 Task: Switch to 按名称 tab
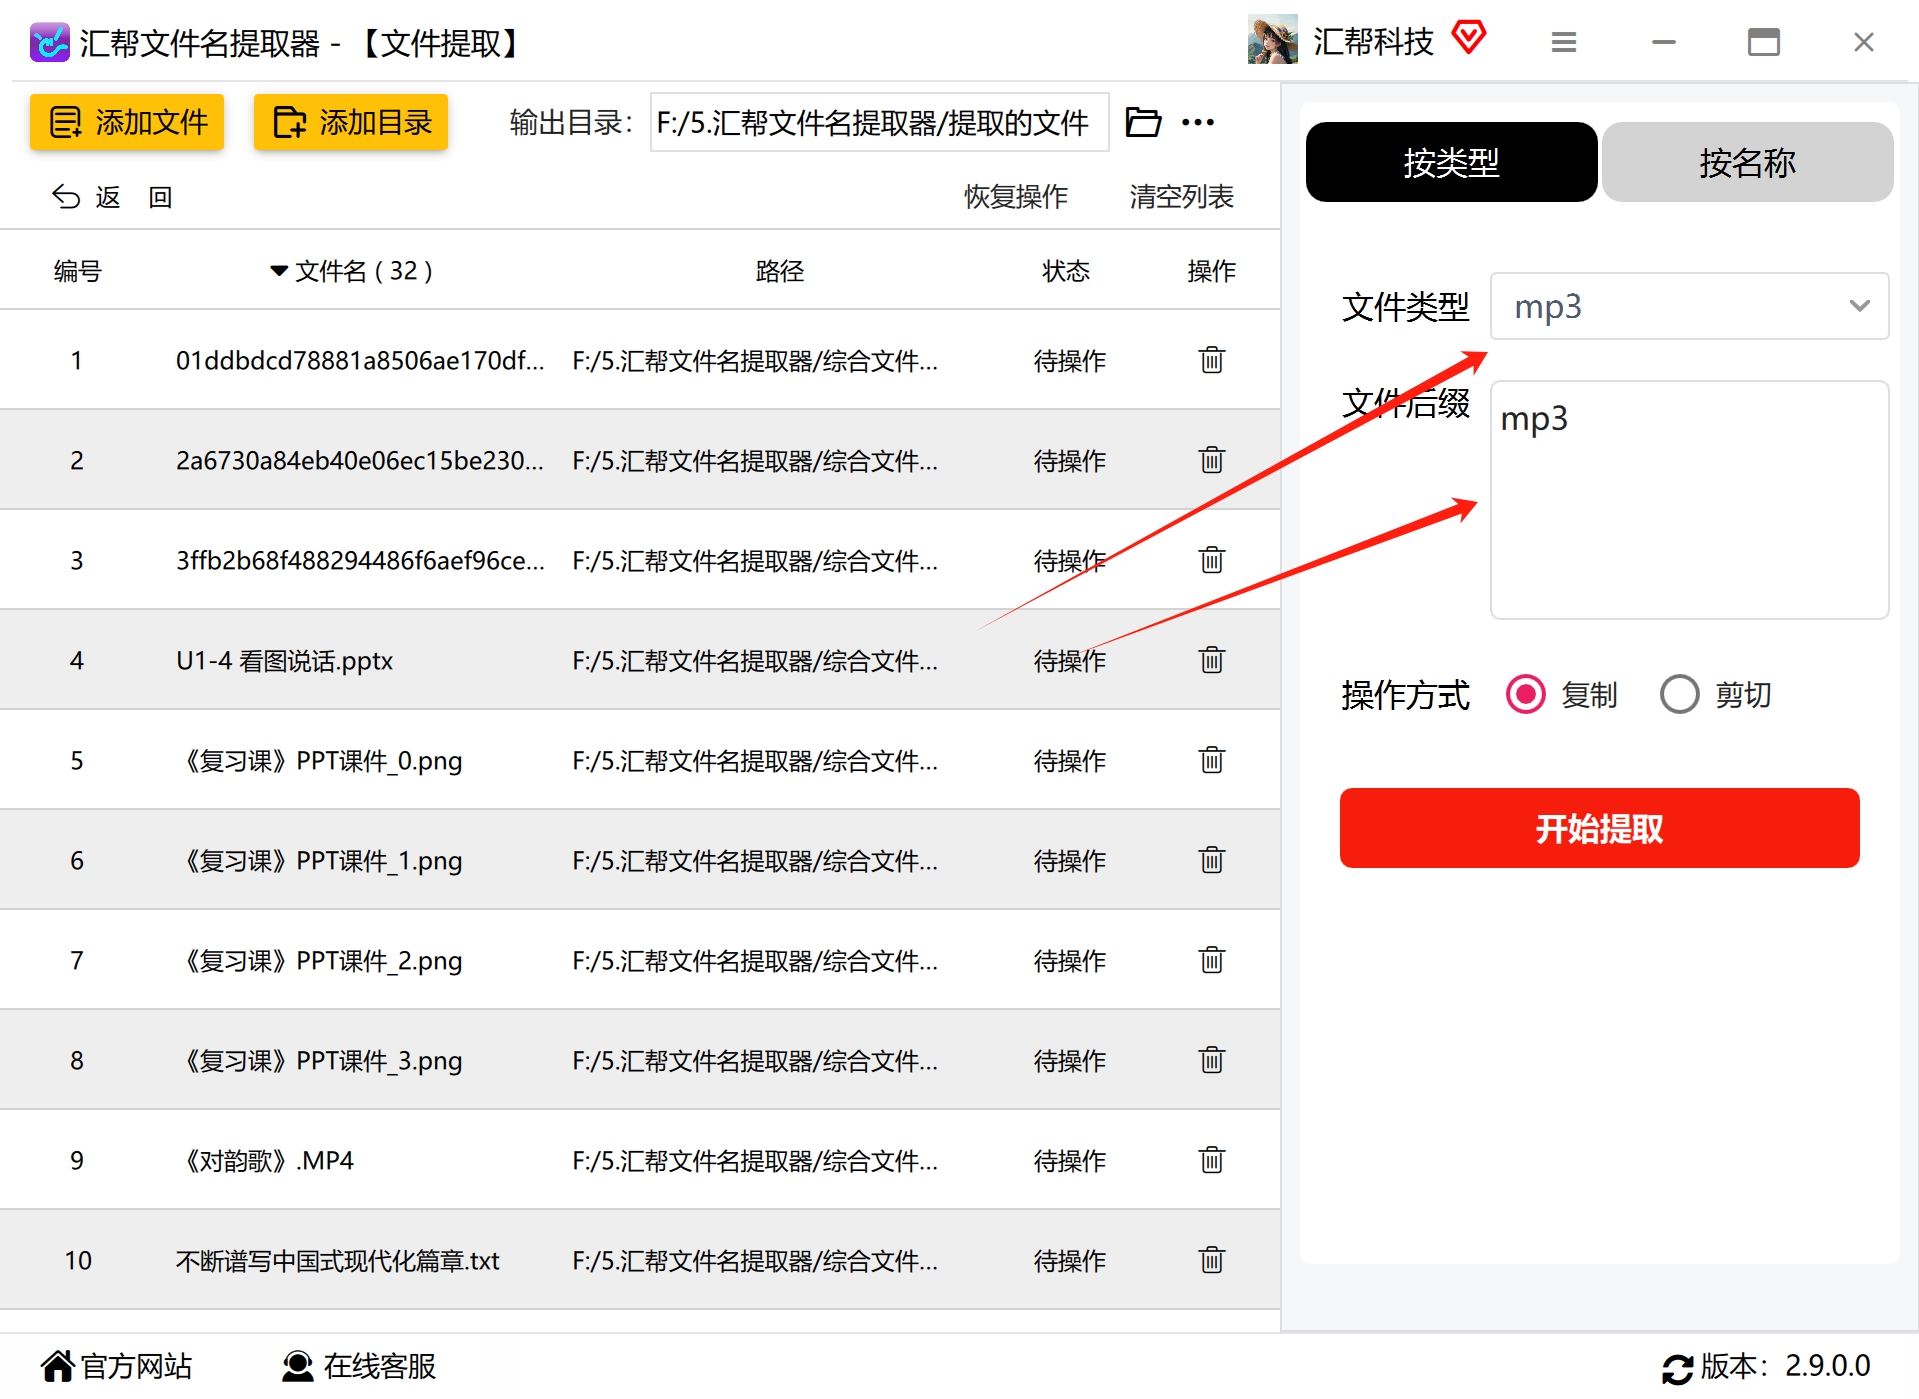[1747, 162]
